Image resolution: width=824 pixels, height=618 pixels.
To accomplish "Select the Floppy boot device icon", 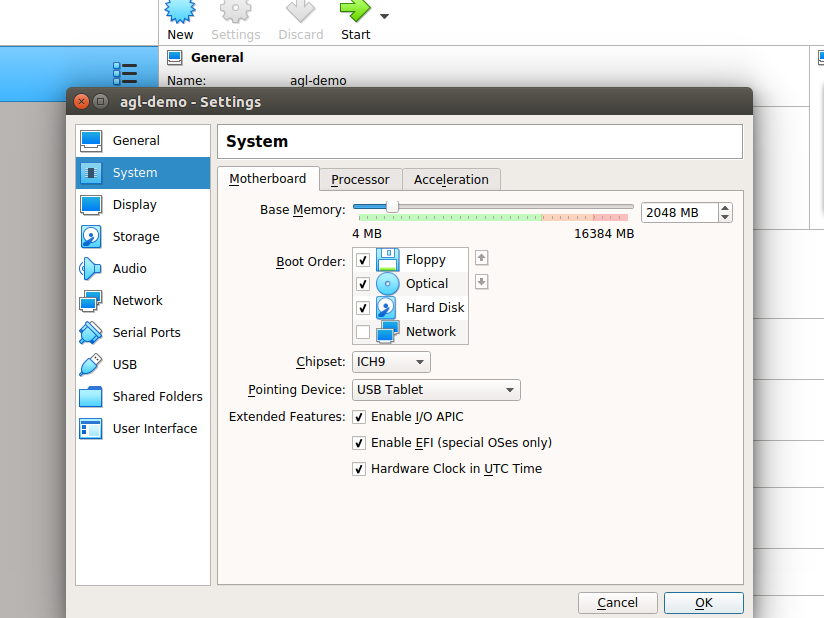I will [388, 260].
